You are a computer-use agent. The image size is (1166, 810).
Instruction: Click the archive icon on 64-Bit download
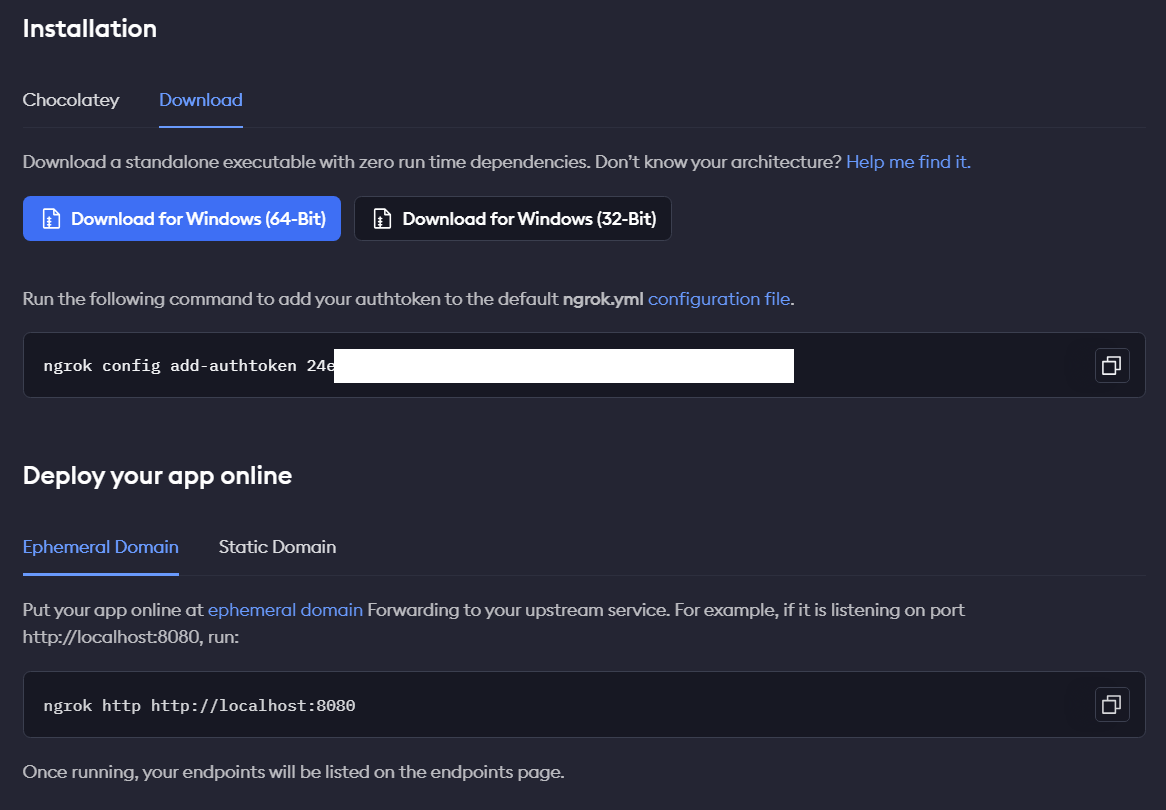coord(50,219)
